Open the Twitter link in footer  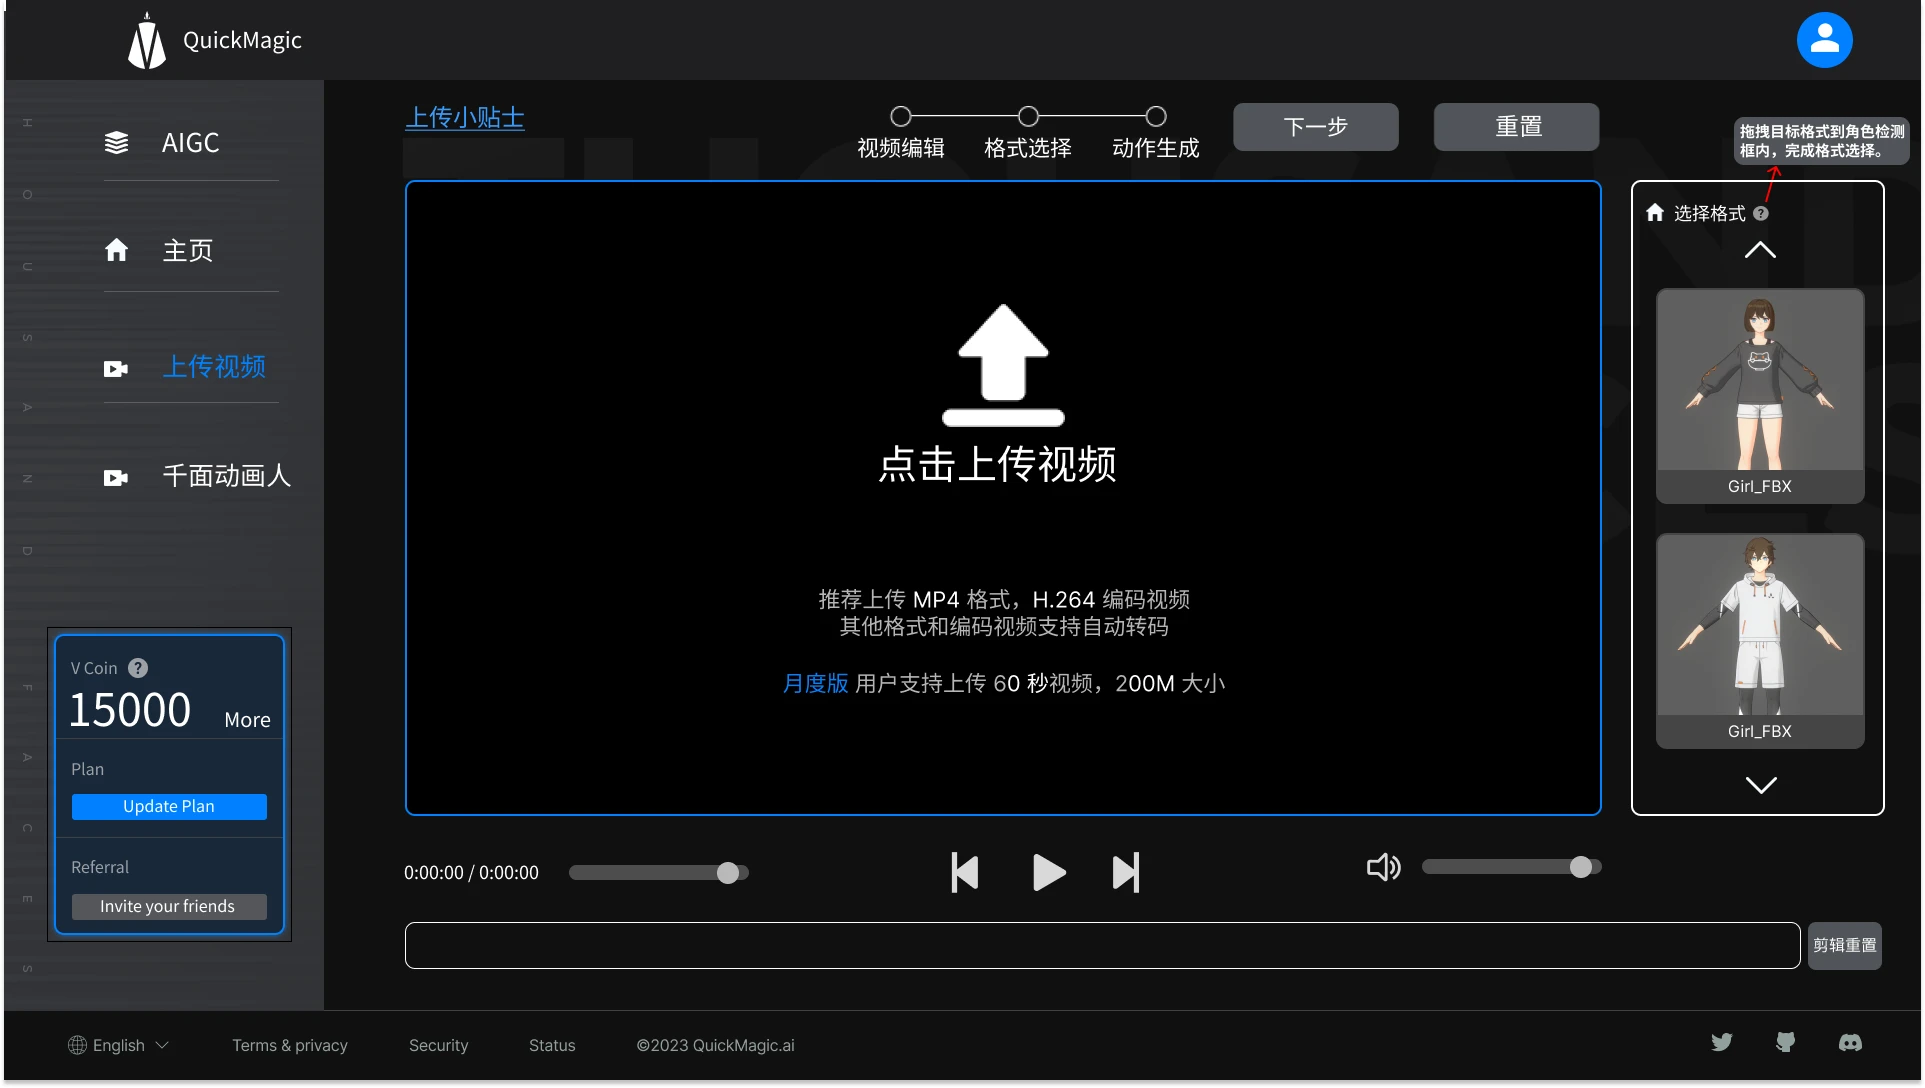(1721, 1042)
